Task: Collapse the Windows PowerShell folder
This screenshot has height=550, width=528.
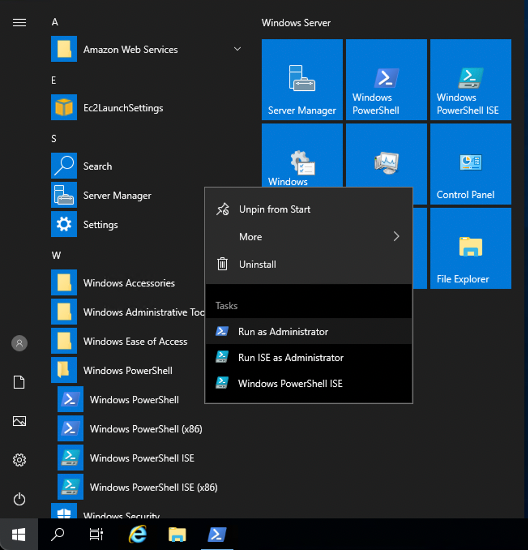Action: (126, 370)
